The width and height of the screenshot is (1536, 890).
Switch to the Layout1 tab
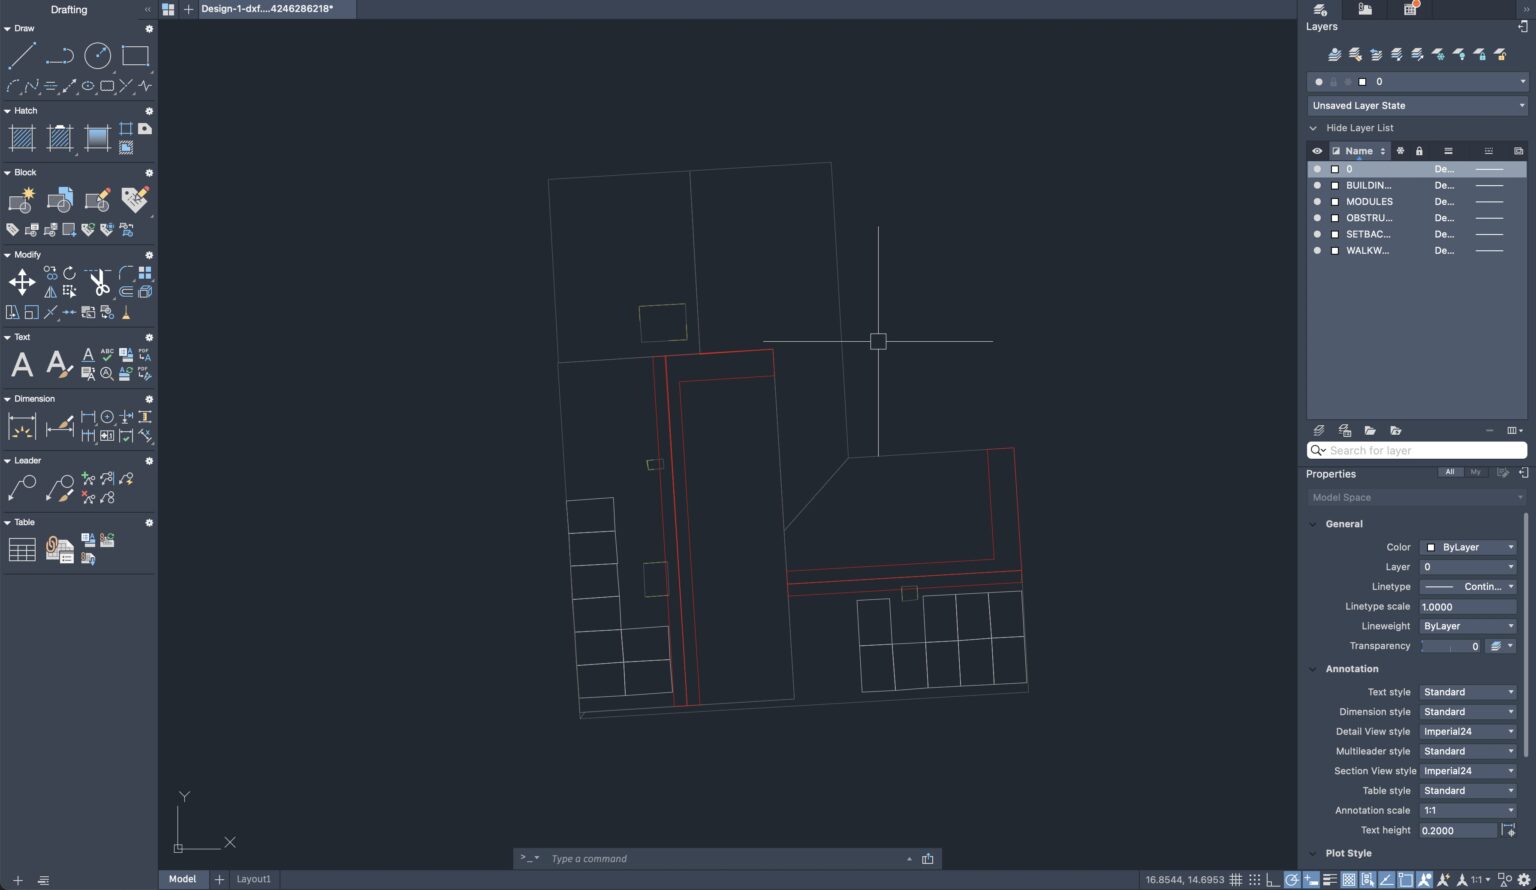(x=253, y=879)
